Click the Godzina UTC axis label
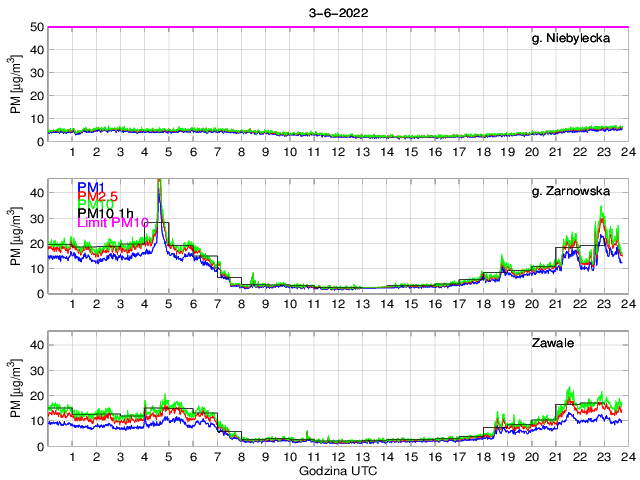The image size is (640, 480). (338, 470)
